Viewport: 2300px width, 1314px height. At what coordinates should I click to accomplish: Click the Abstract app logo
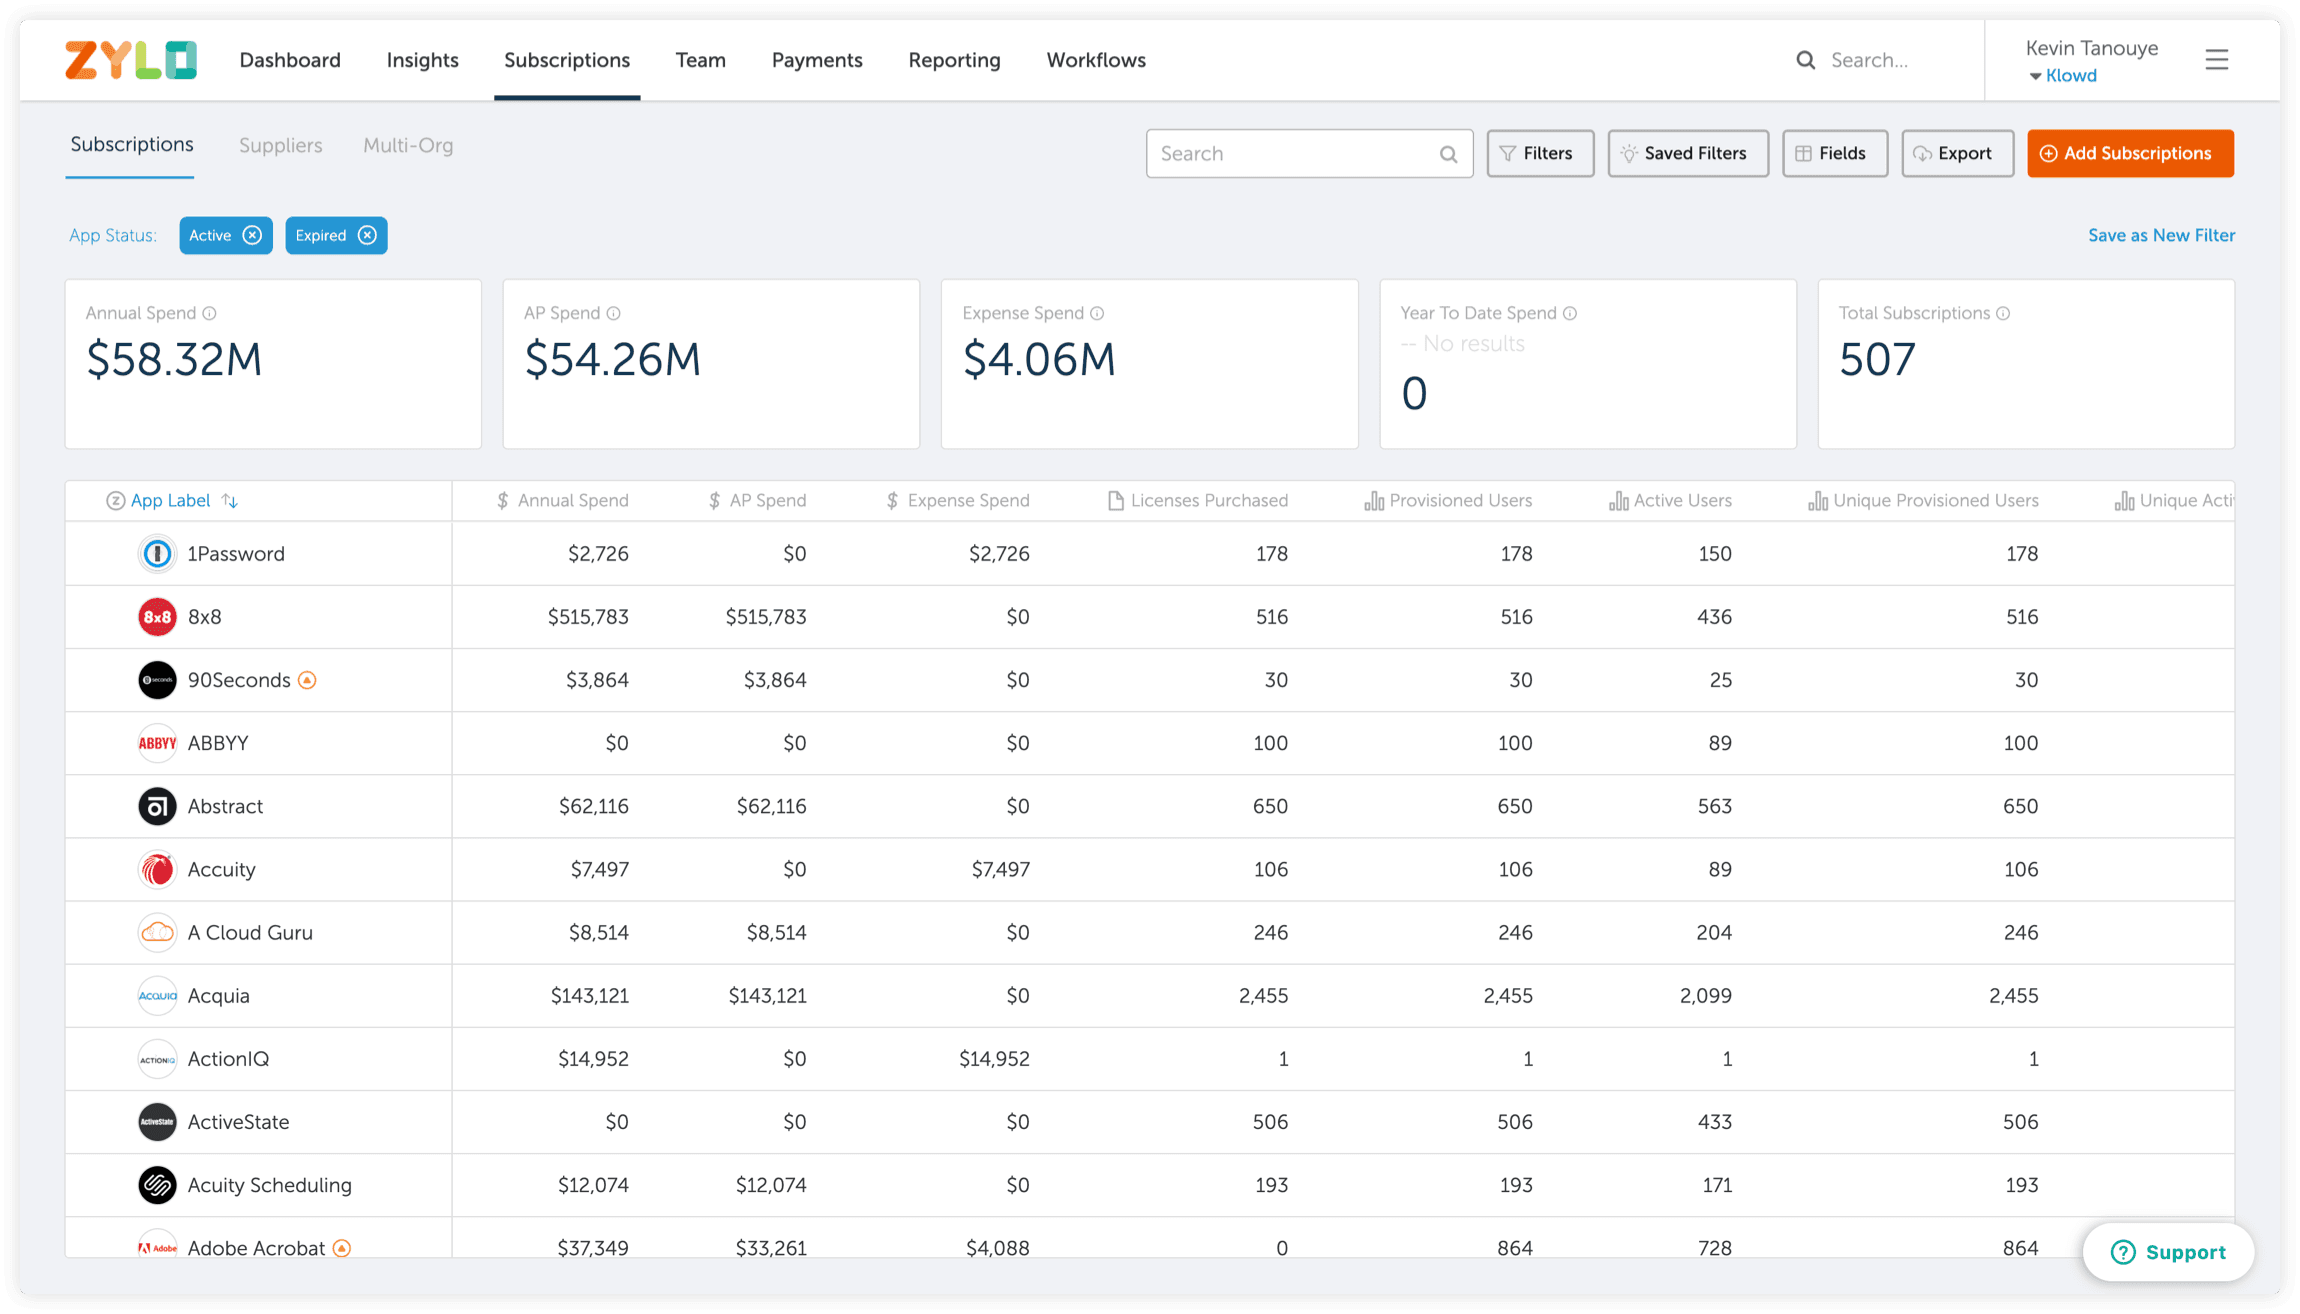[x=157, y=806]
